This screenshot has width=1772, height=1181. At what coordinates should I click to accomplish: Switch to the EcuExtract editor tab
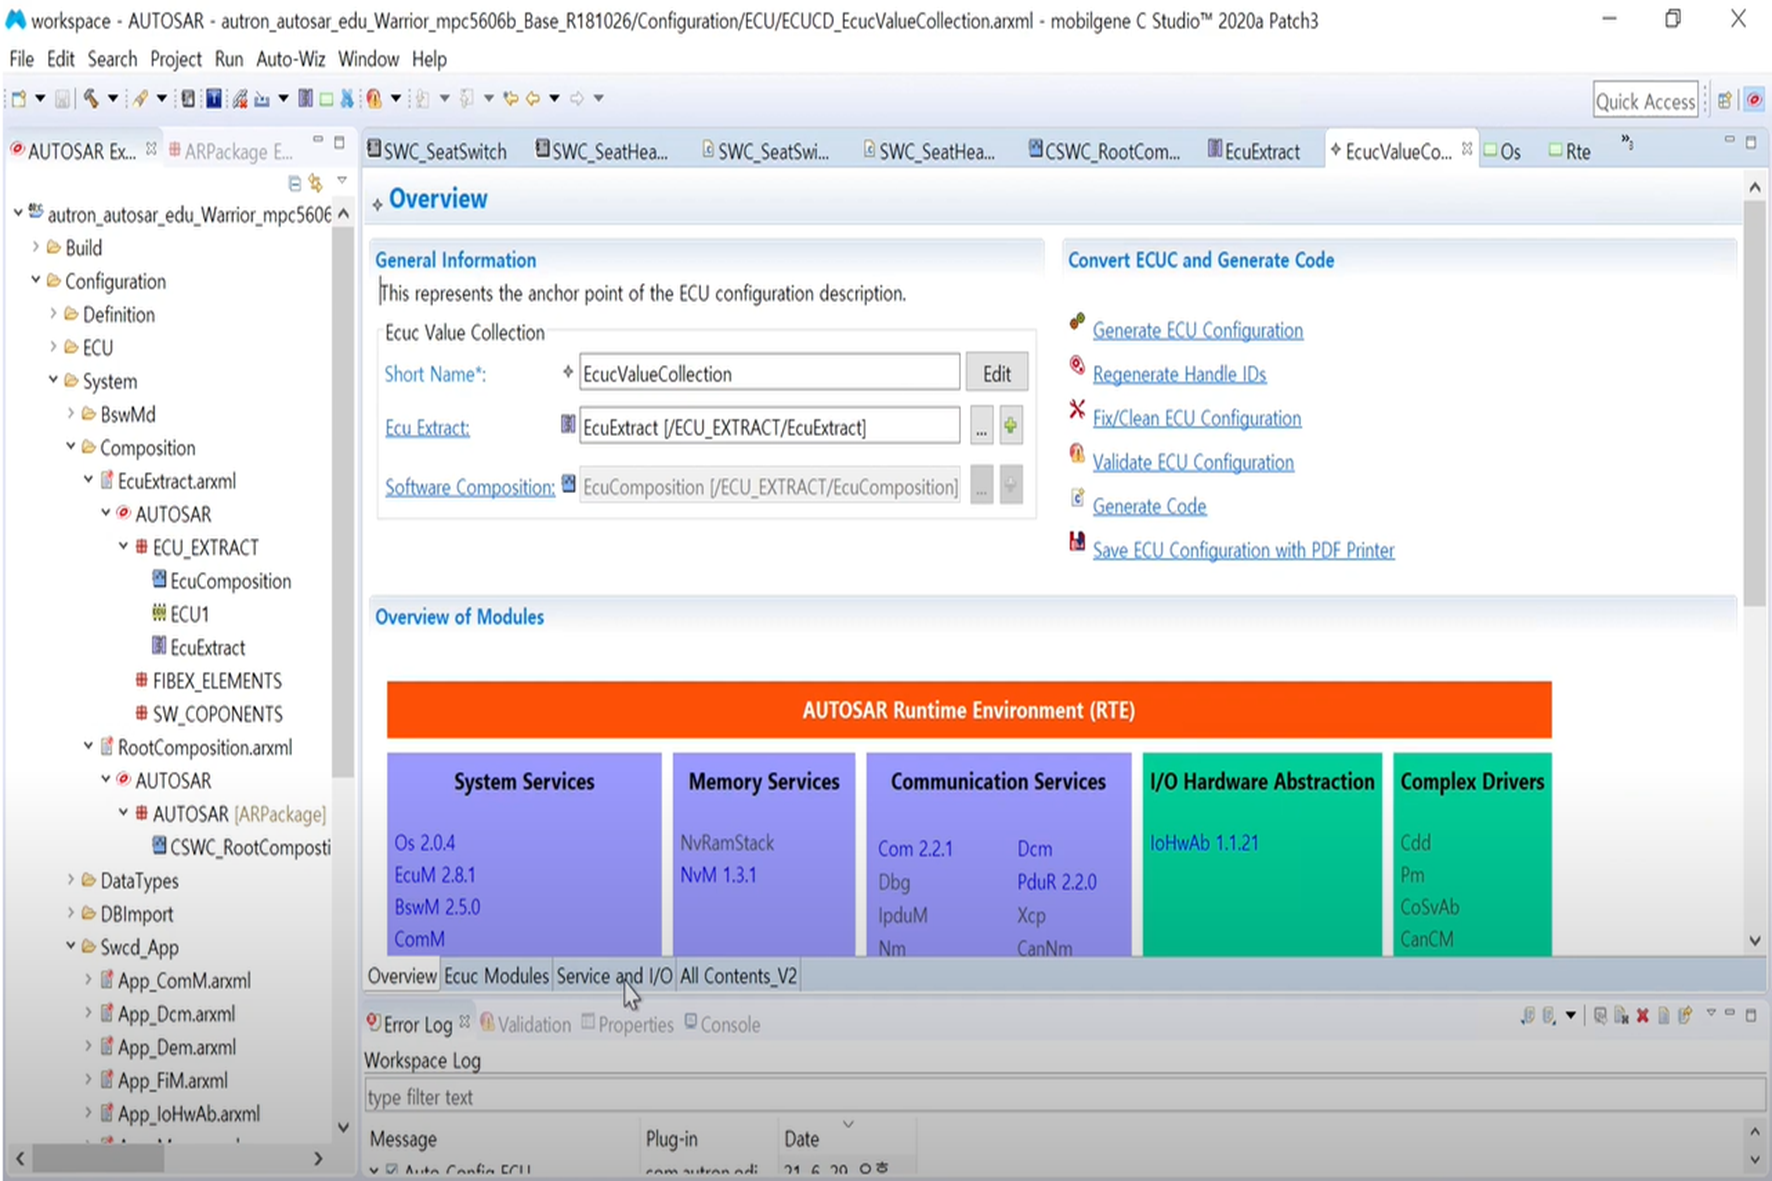(x=1254, y=151)
